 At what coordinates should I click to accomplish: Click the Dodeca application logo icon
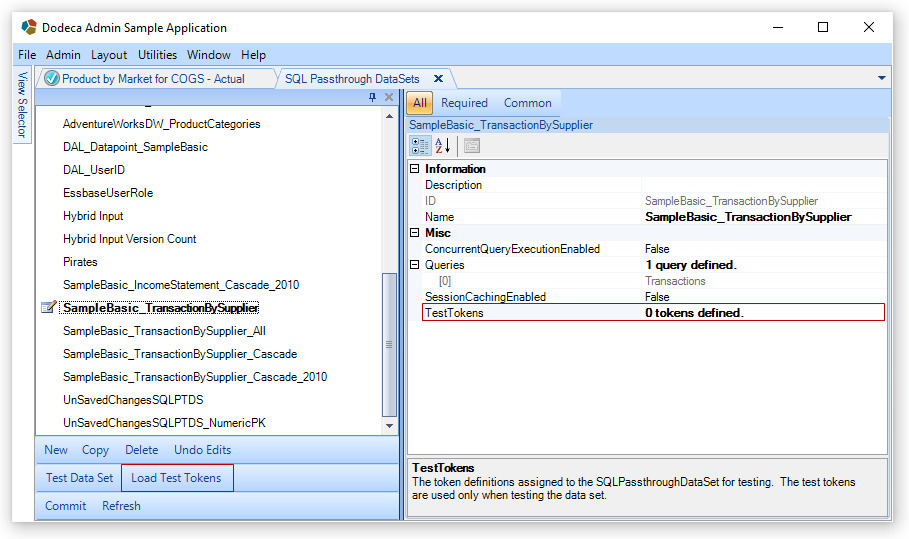click(29, 27)
